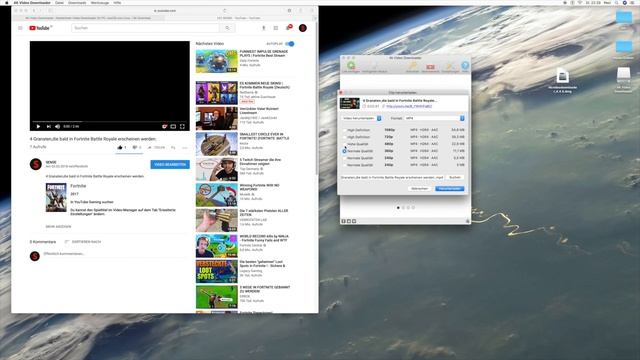Open the Hilfe menu in menu bar
Viewport: 640px width, 360px height.
coord(117,2)
